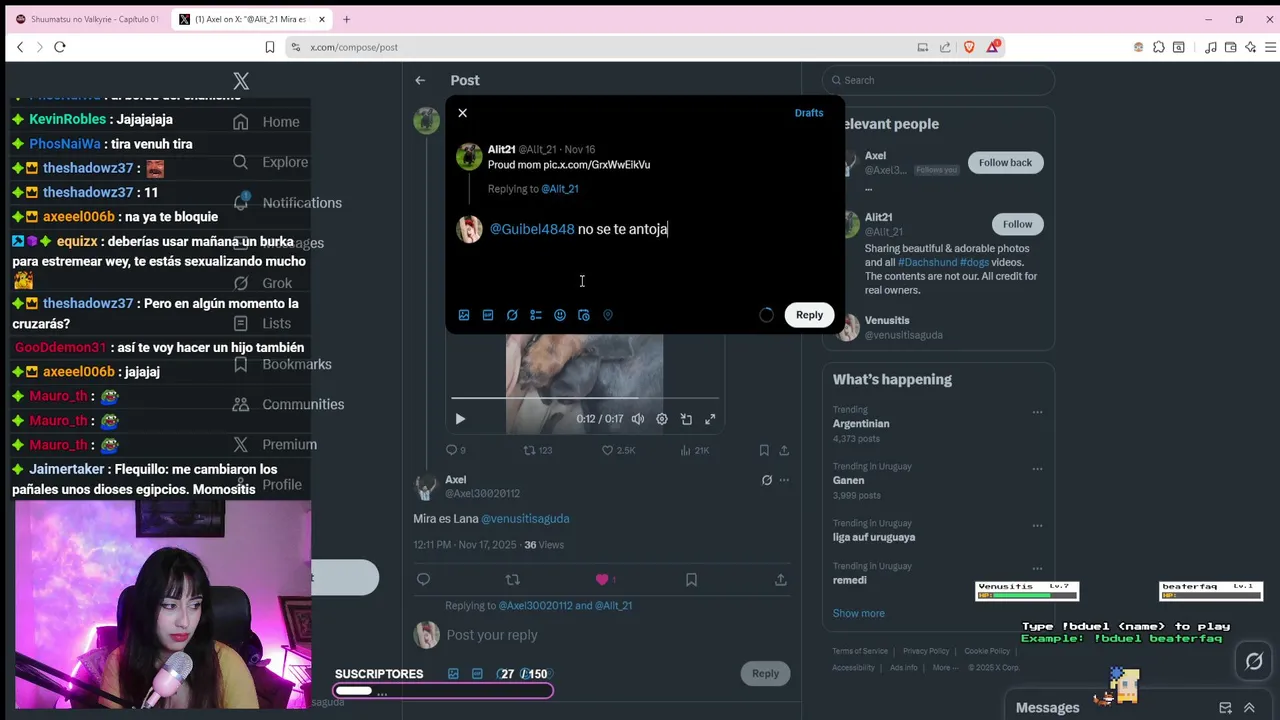Screen dimensions: 1280x720
Task: Open a new browser tab
Action: click(346, 19)
